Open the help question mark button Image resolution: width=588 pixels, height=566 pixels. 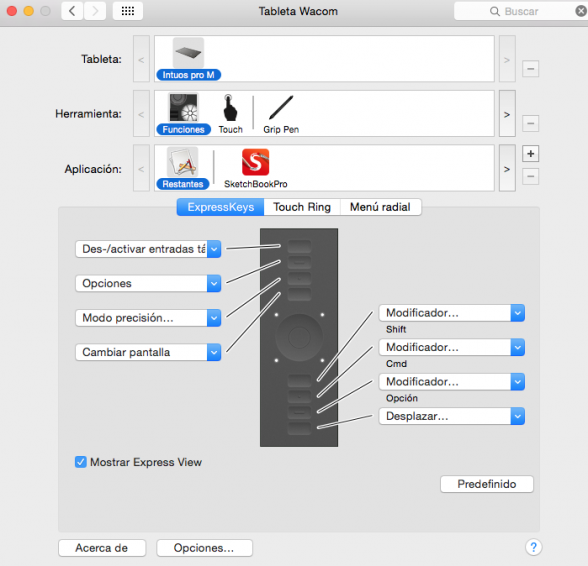[x=533, y=547]
